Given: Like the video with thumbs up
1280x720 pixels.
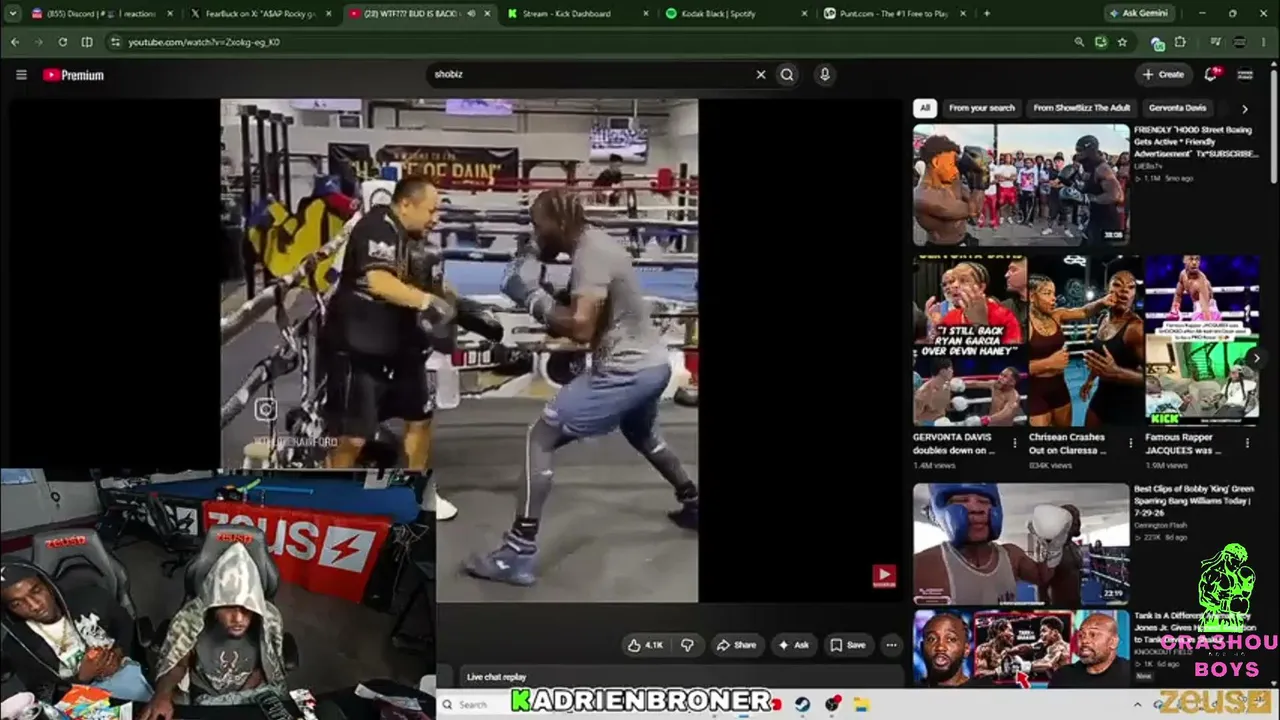Looking at the screenshot, I should 645,645.
